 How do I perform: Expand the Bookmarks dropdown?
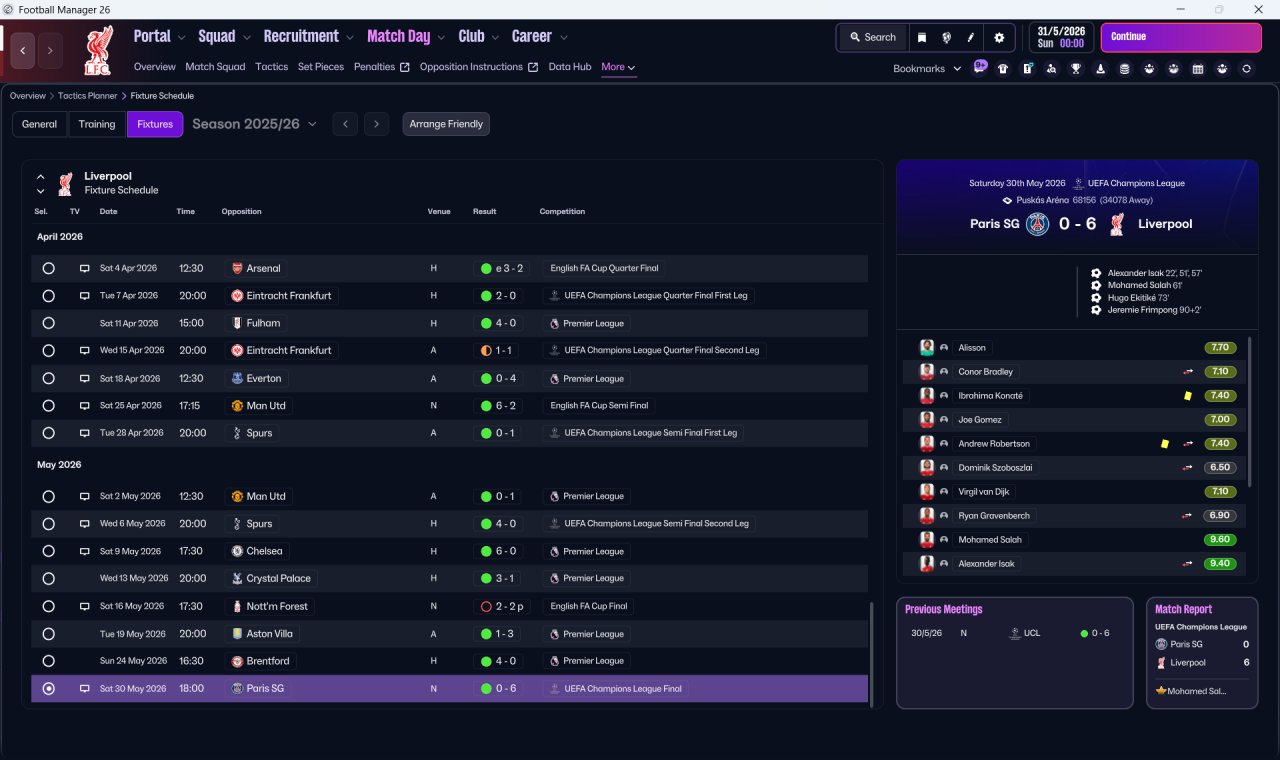pyautogui.click(x=927, y=69)
